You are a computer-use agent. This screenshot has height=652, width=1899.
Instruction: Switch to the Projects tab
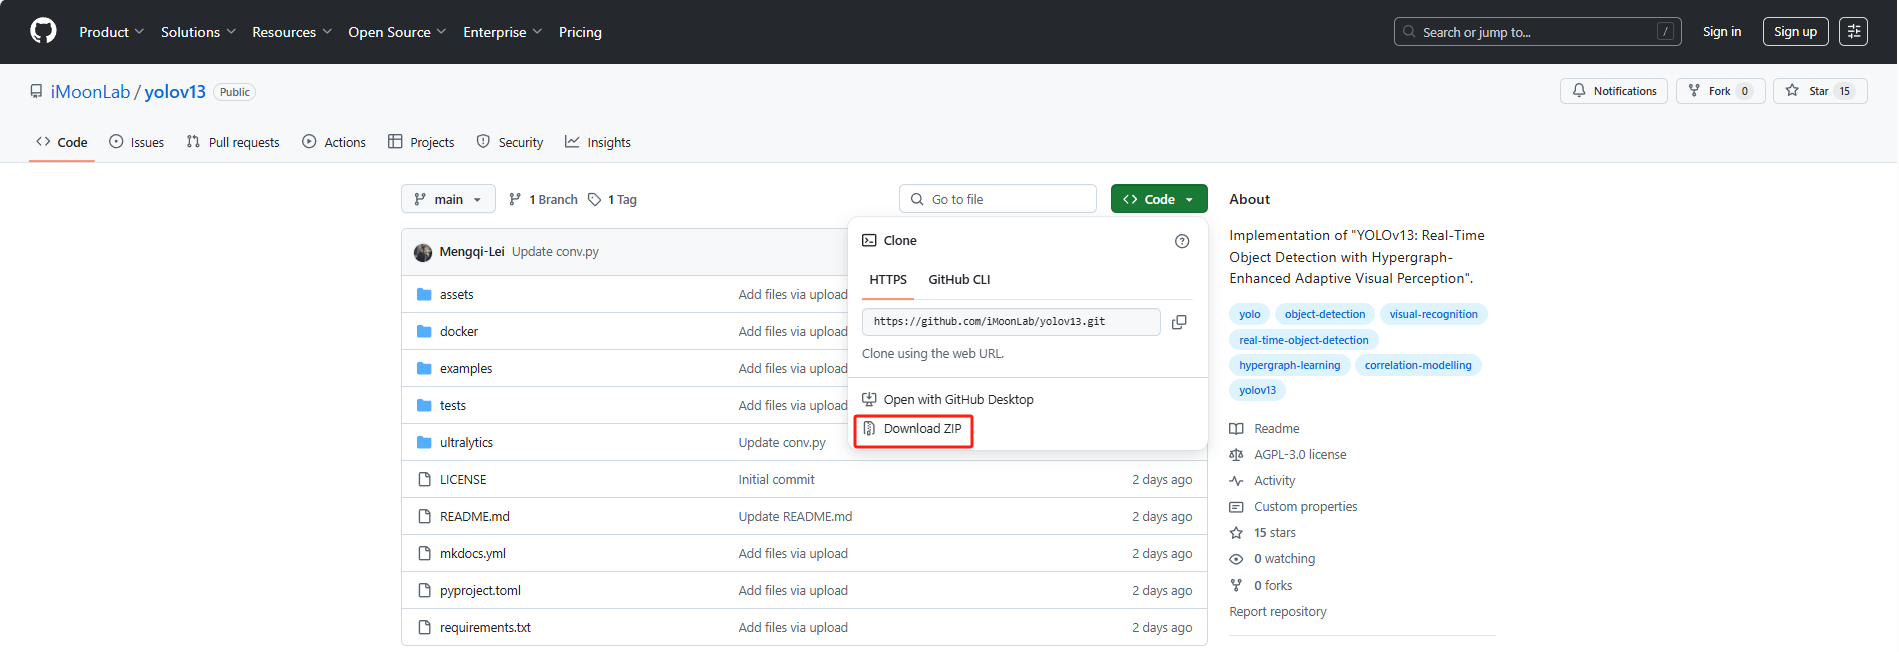pyautogui.click(x=421, y=142)
